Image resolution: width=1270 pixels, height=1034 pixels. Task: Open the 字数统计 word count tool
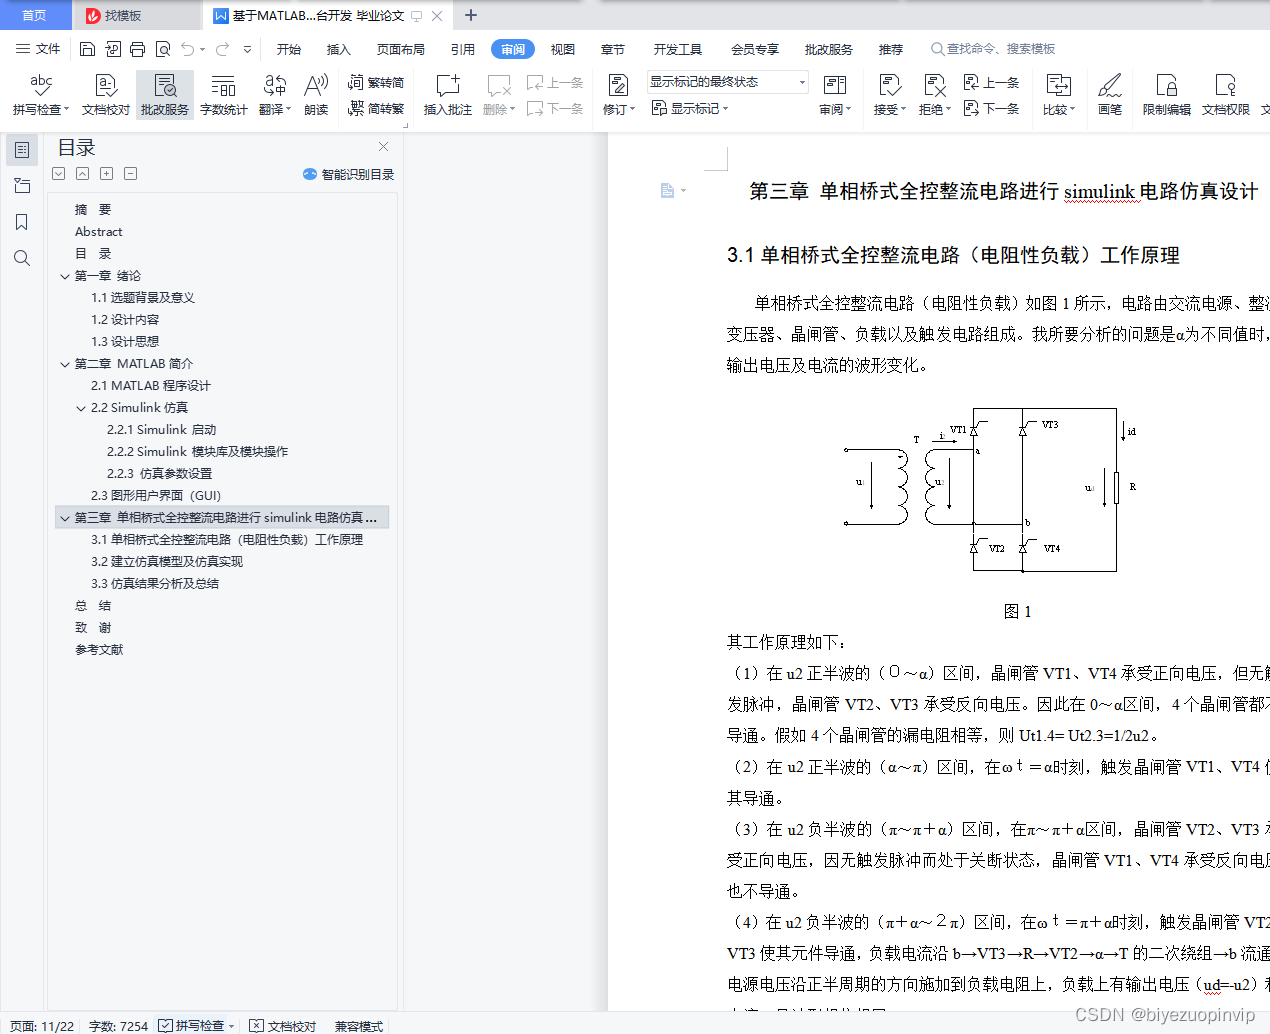[223, 95]
